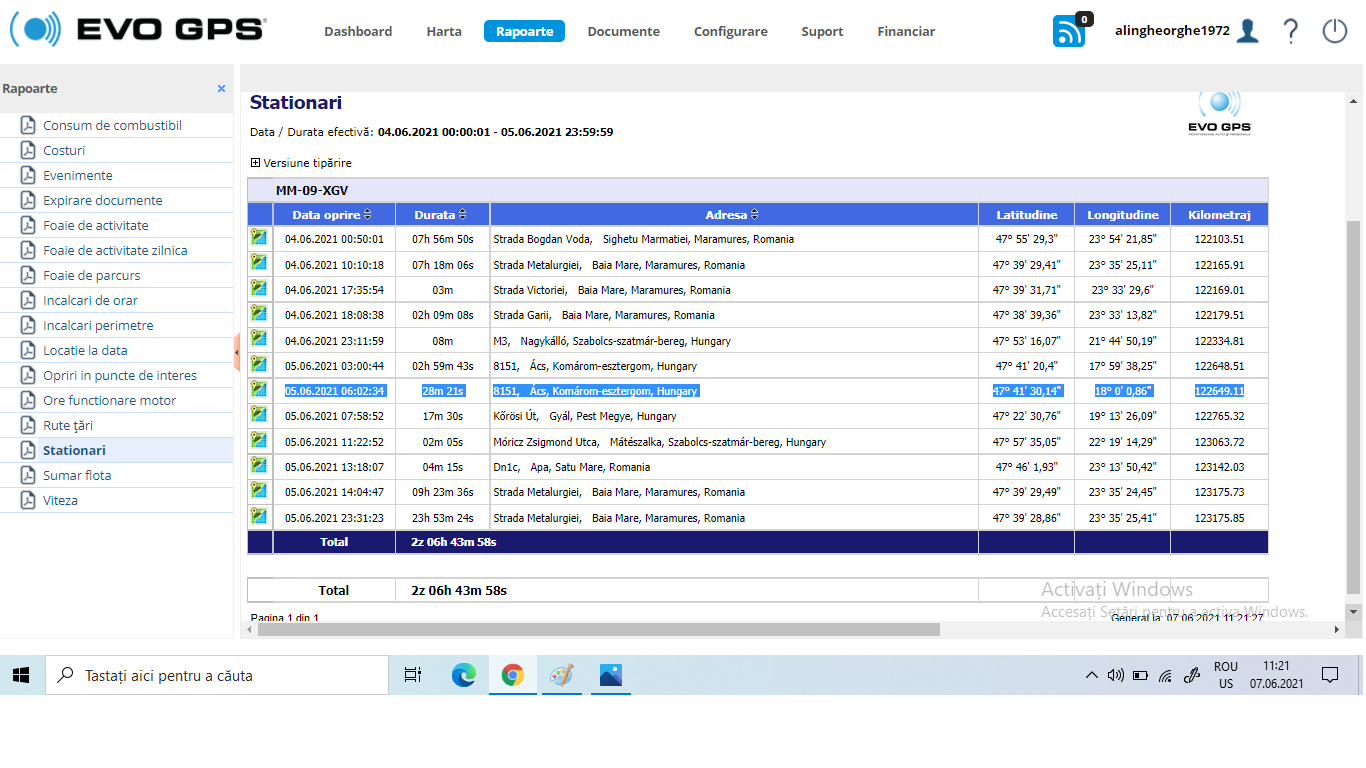The image size is (1366, 768).
Task: Open the user profile icon for alingheorghe1972
Action: [1247, 31]
